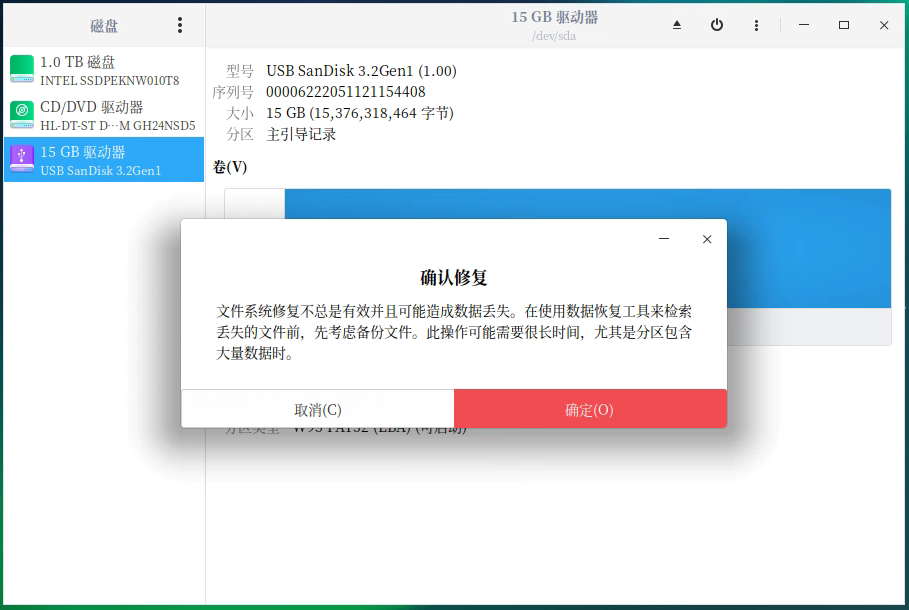Minimize the Disks main window
Image resolution: width=909 pixels, height=610 pixels.
[x=804, y=25]
